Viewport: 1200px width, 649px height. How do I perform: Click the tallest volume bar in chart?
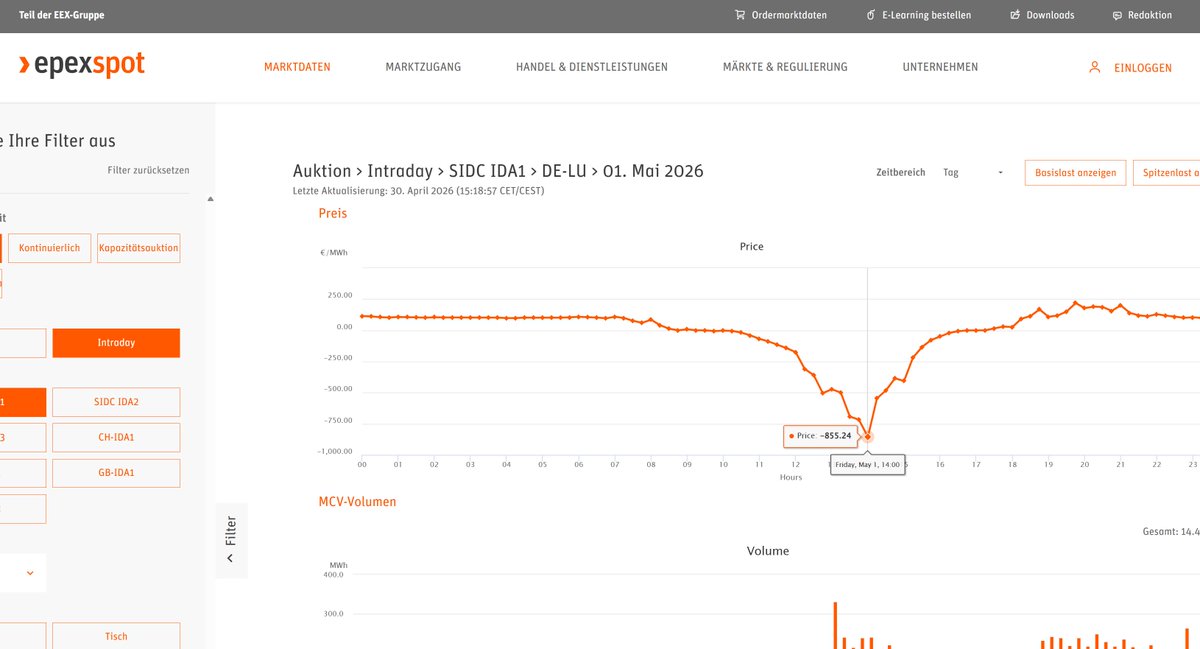point(835,625)
